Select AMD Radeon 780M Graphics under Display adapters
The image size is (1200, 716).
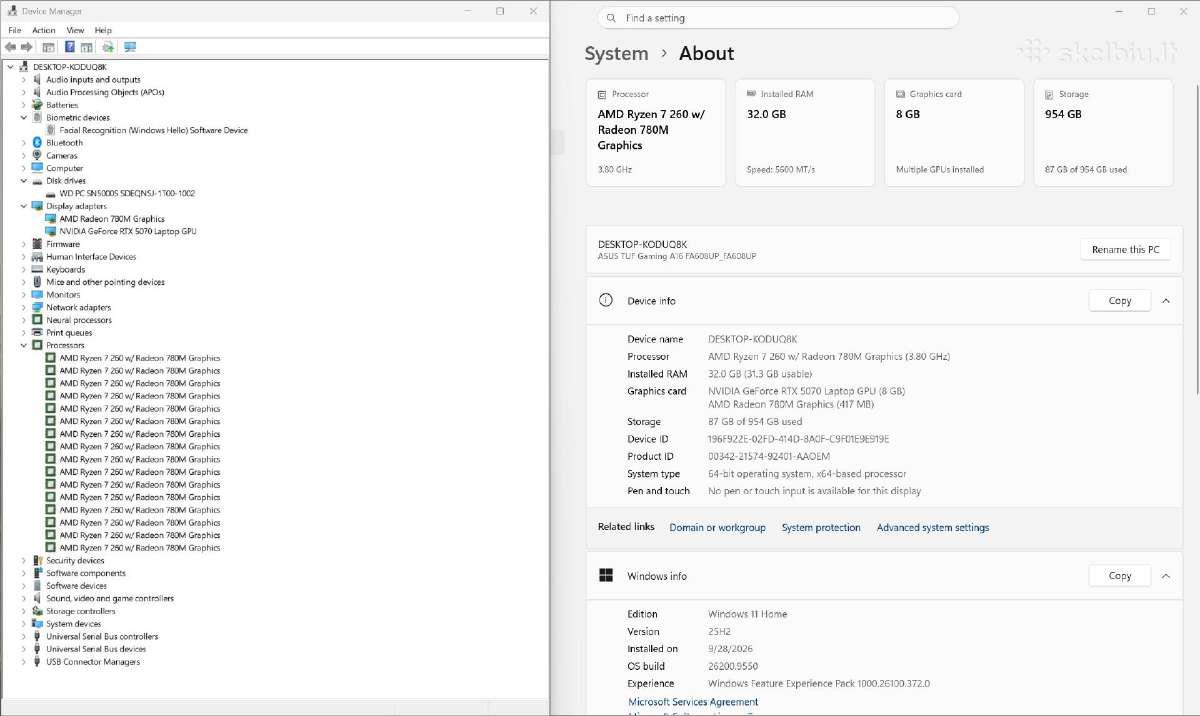112,219
